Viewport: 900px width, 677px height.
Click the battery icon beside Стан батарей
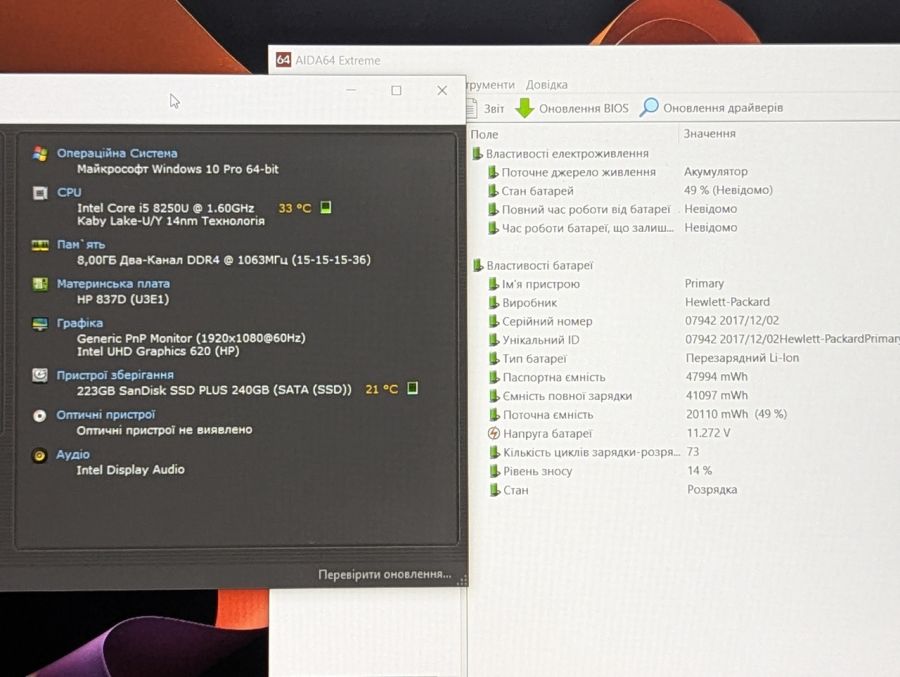pyautogui.click(x=492, y=191)
